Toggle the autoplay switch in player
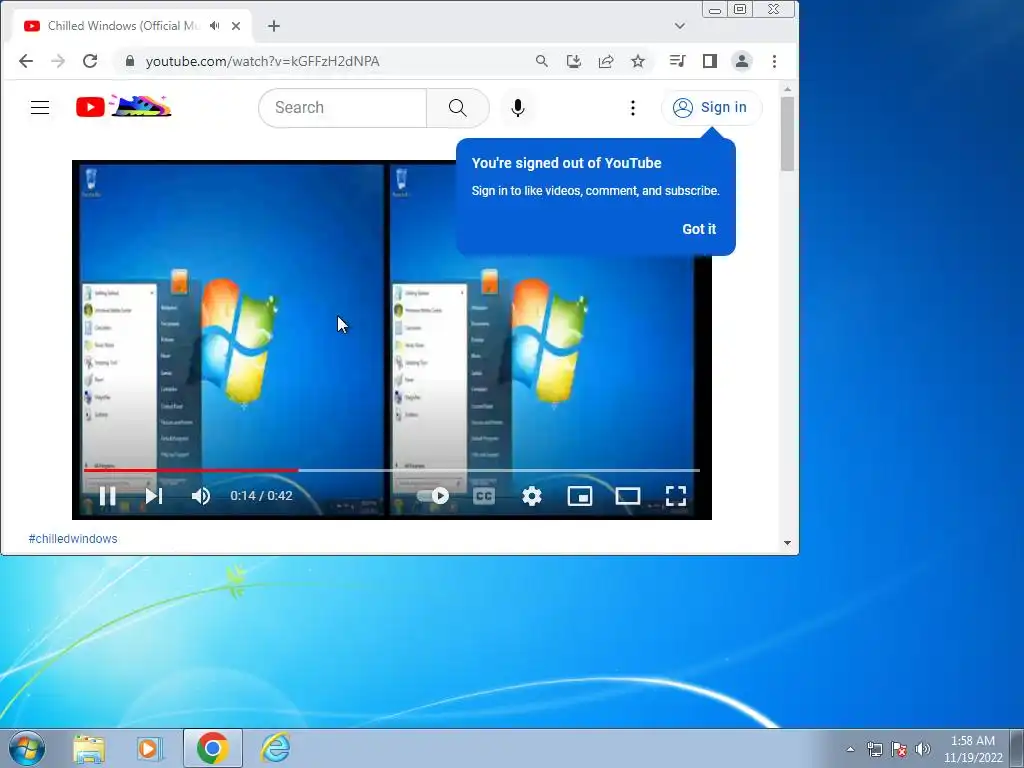 [433, 496]
